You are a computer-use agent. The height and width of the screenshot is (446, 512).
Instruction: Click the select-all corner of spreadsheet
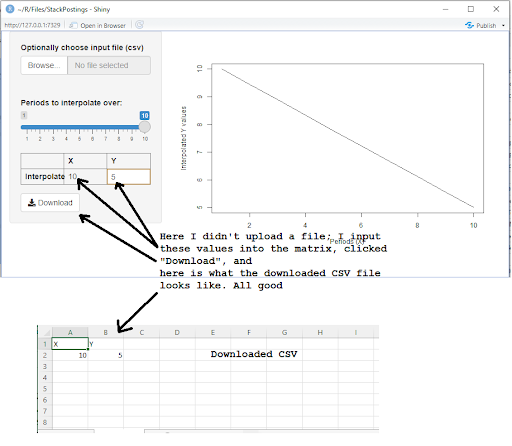pyautogui.click(x=45, y=332)
